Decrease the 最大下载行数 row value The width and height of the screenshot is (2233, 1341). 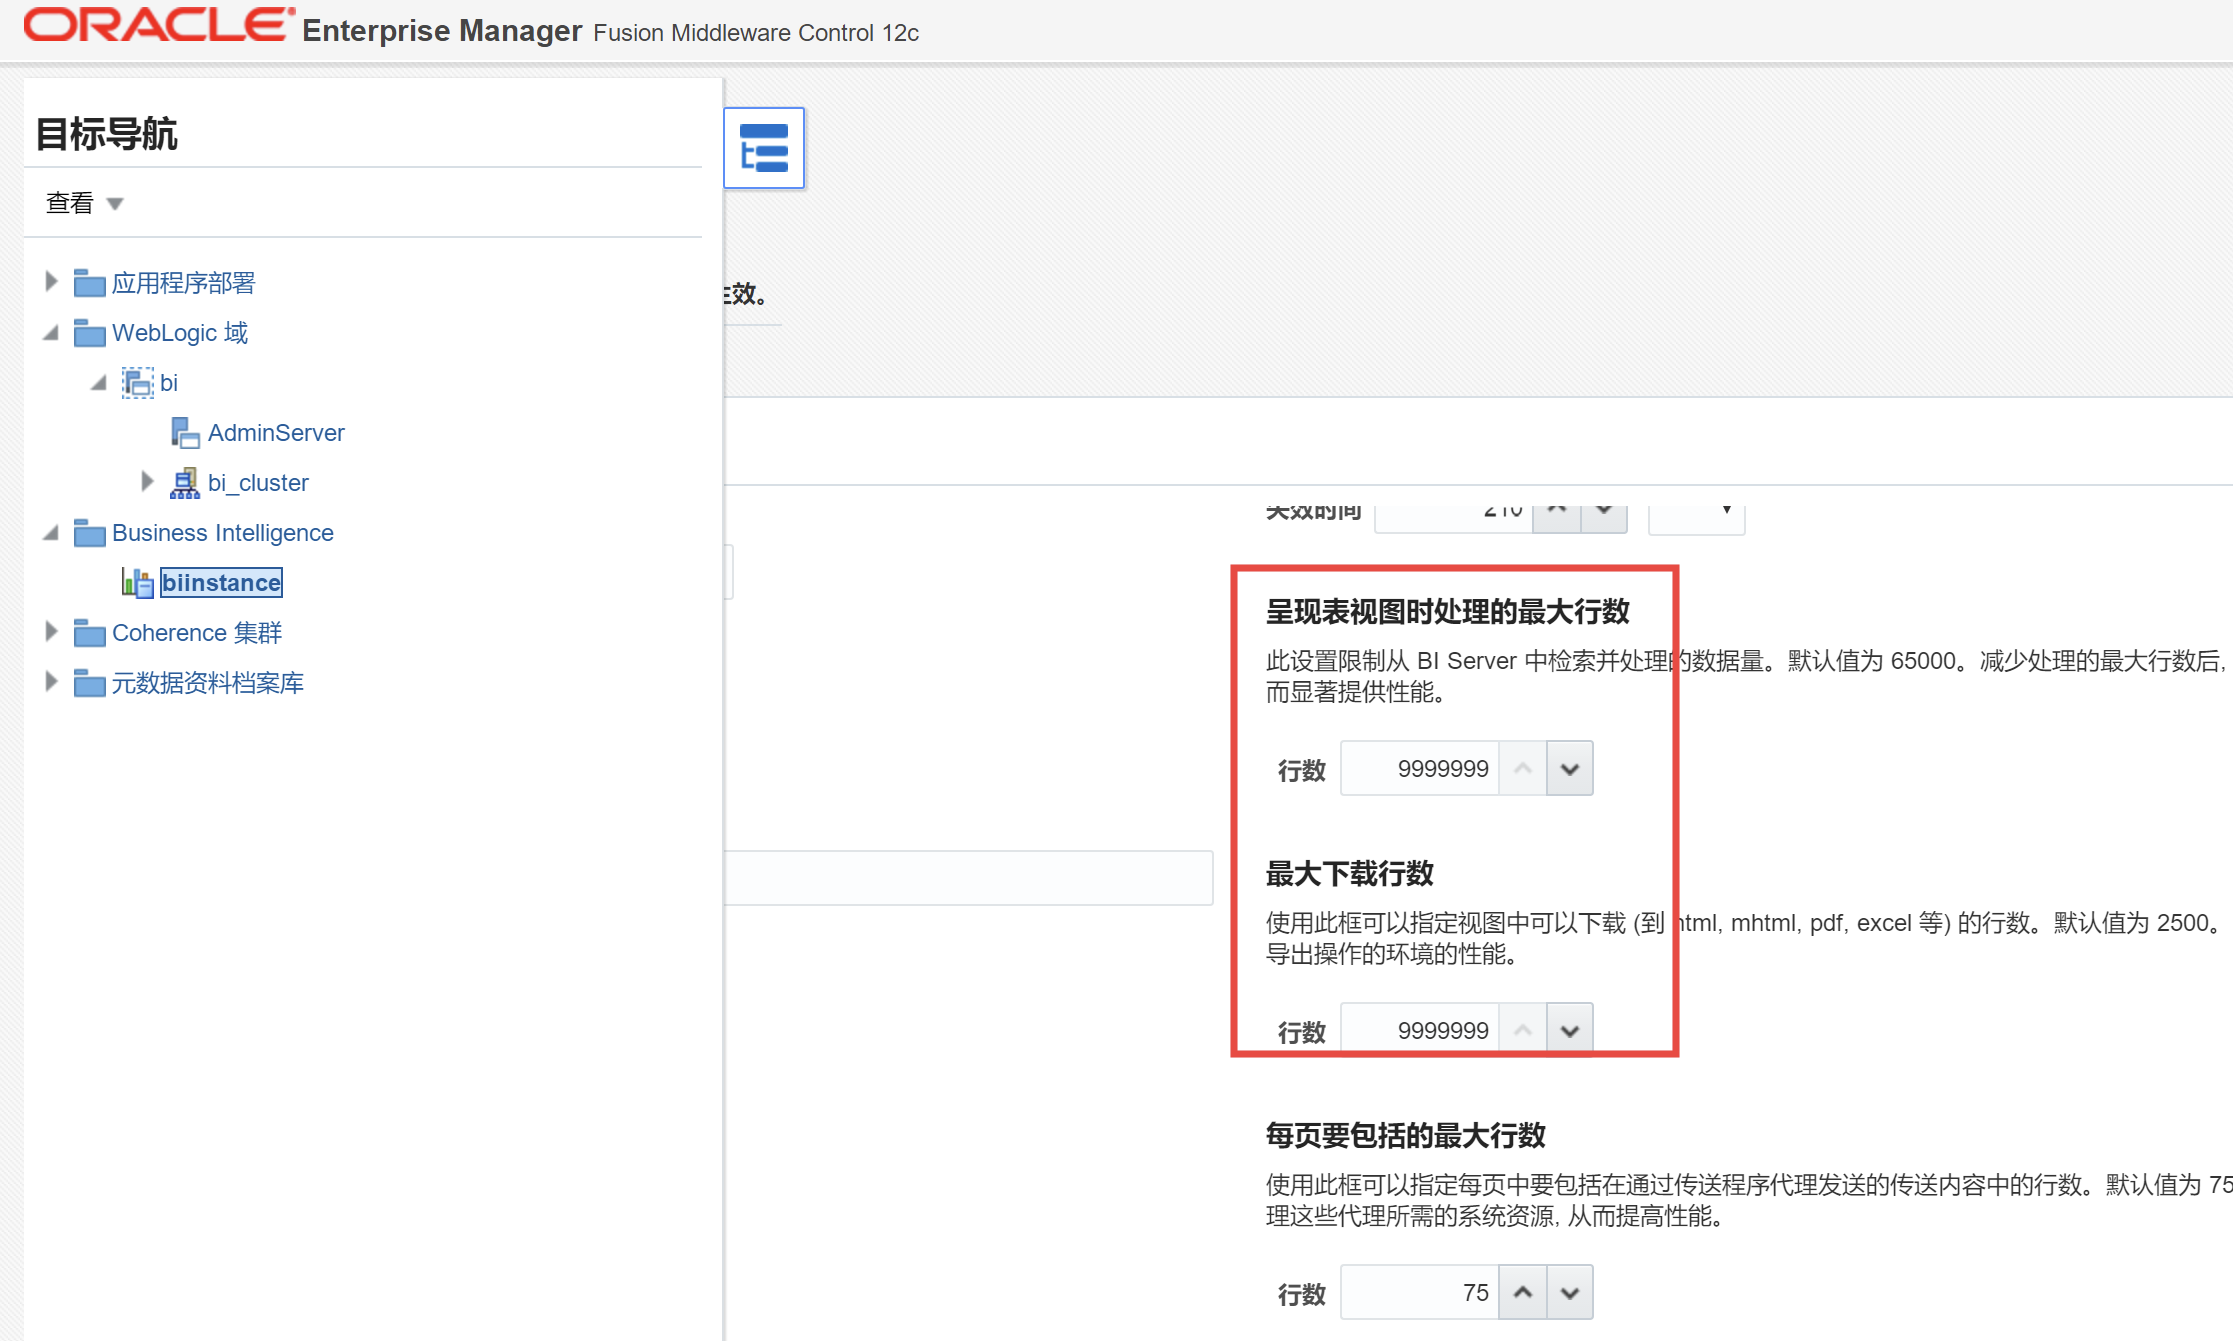(1569, 1030)
